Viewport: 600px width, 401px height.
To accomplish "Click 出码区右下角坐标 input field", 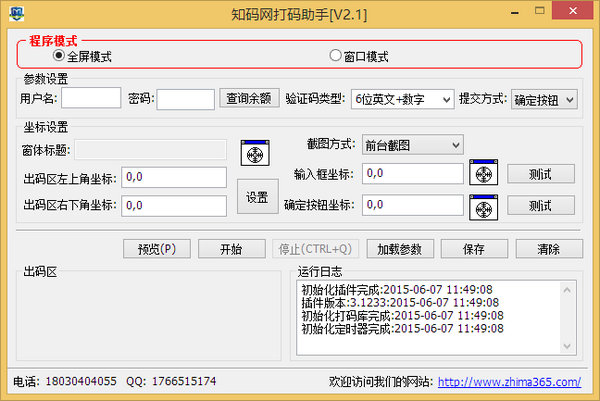I will pyautogui.click(x=174, y=205).
